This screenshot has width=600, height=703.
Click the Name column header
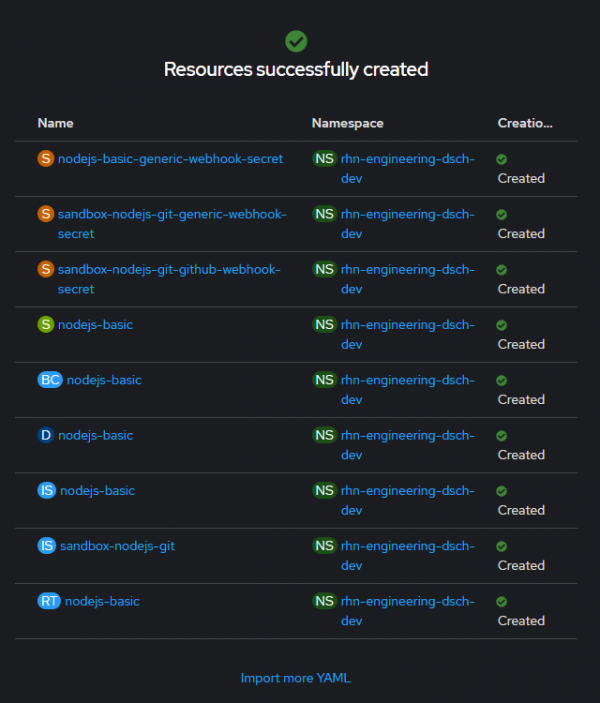point(55,123)
